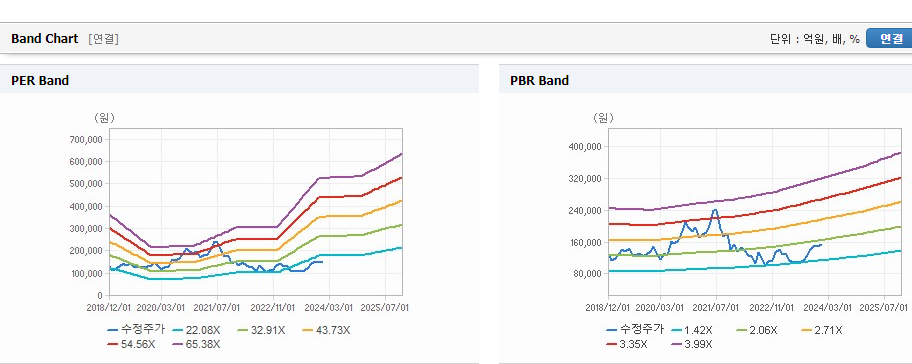The height and width of the screenshot is (364, 912).
Task: Select the 100,000 axis label
Action: 88,273
